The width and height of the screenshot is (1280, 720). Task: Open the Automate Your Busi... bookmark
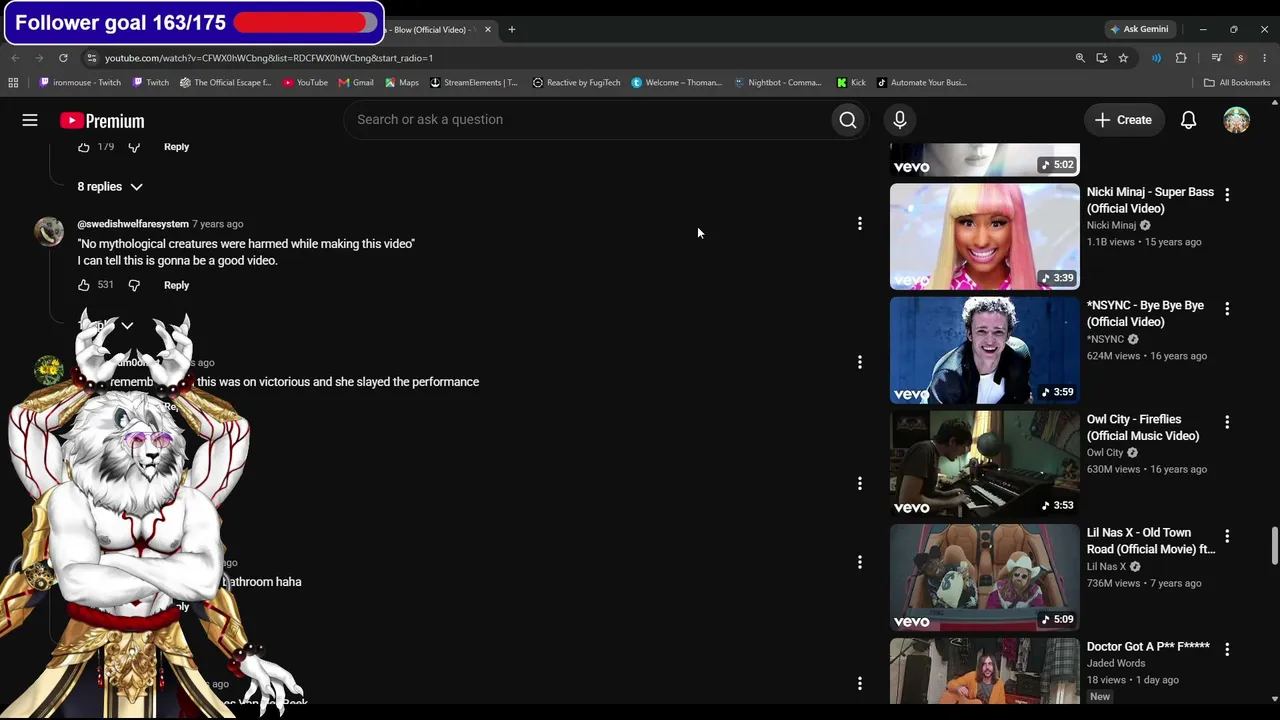(x=922, y=83)
